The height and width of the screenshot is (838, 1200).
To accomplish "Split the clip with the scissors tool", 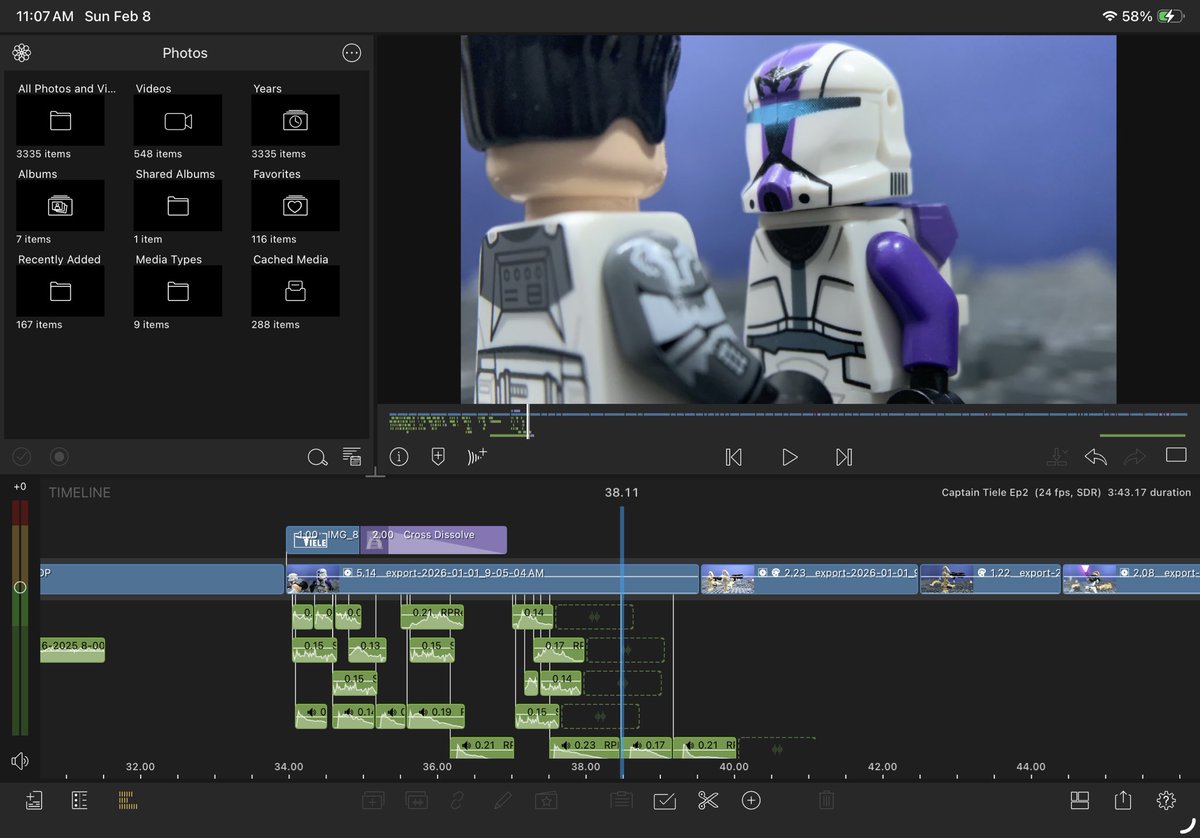I will [708, 800].
